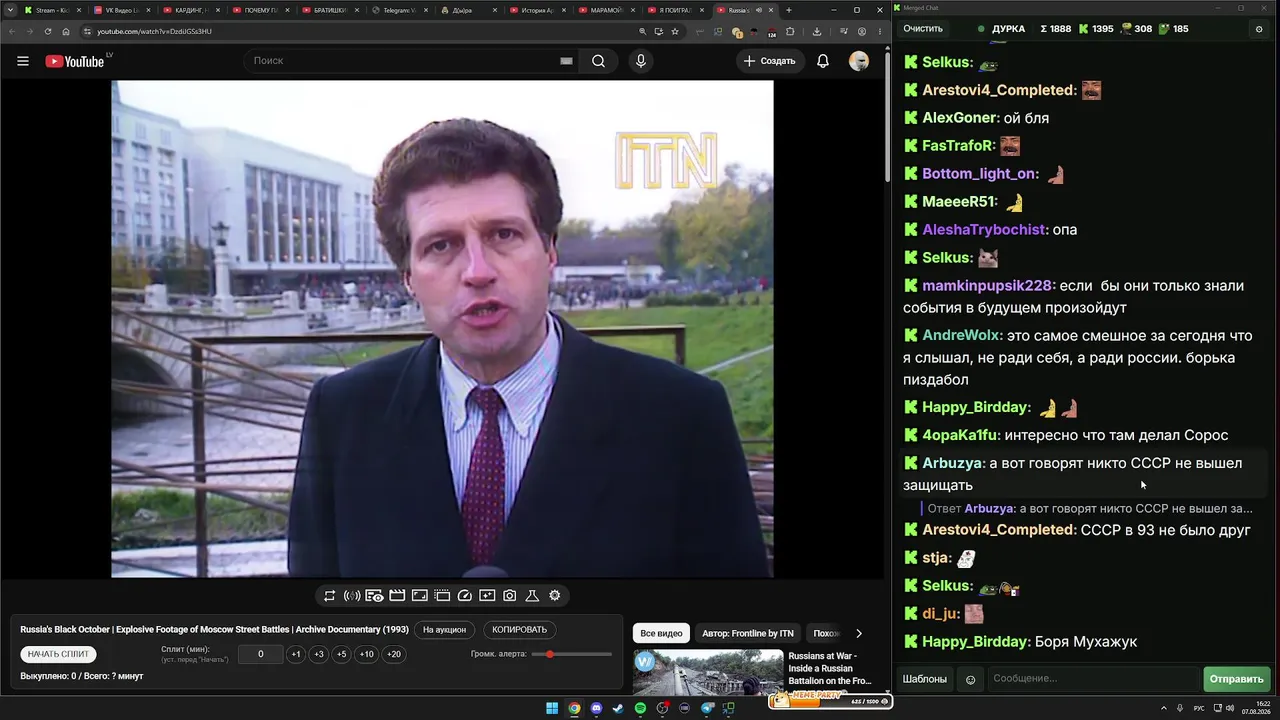Select 'Автор: Frontline by ITN' chip
The width and height of the screenshot is (1280, 720).
click(747, 633)
